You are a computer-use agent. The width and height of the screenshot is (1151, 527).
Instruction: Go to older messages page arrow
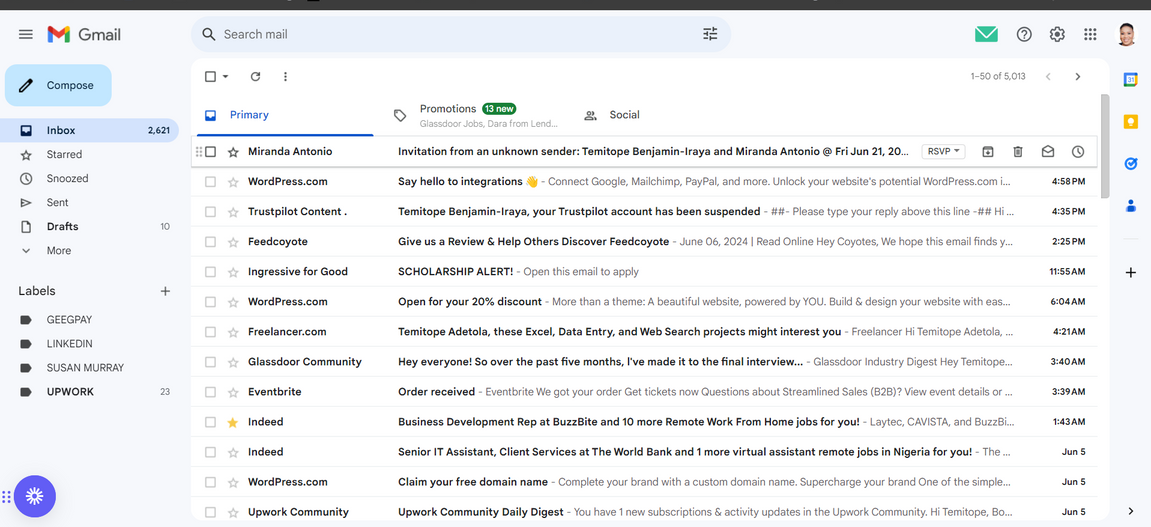[1078, 76]
